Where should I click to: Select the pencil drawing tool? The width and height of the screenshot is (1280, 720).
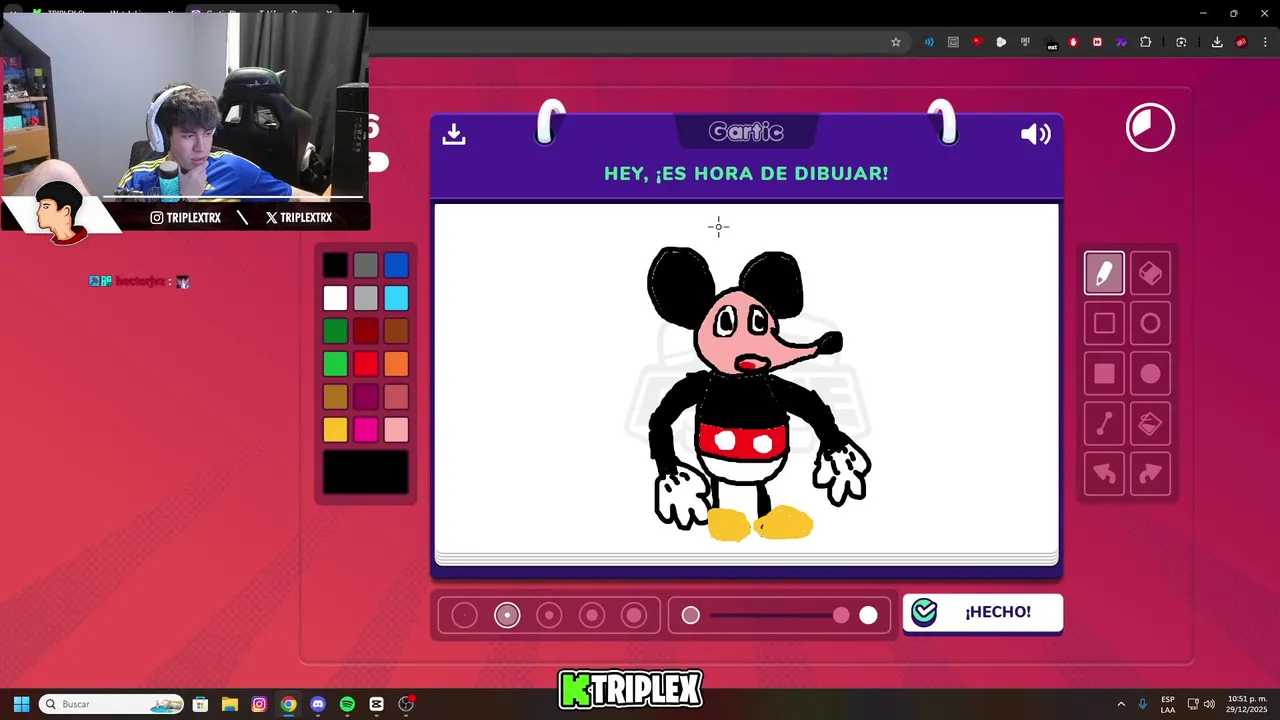1104,273
